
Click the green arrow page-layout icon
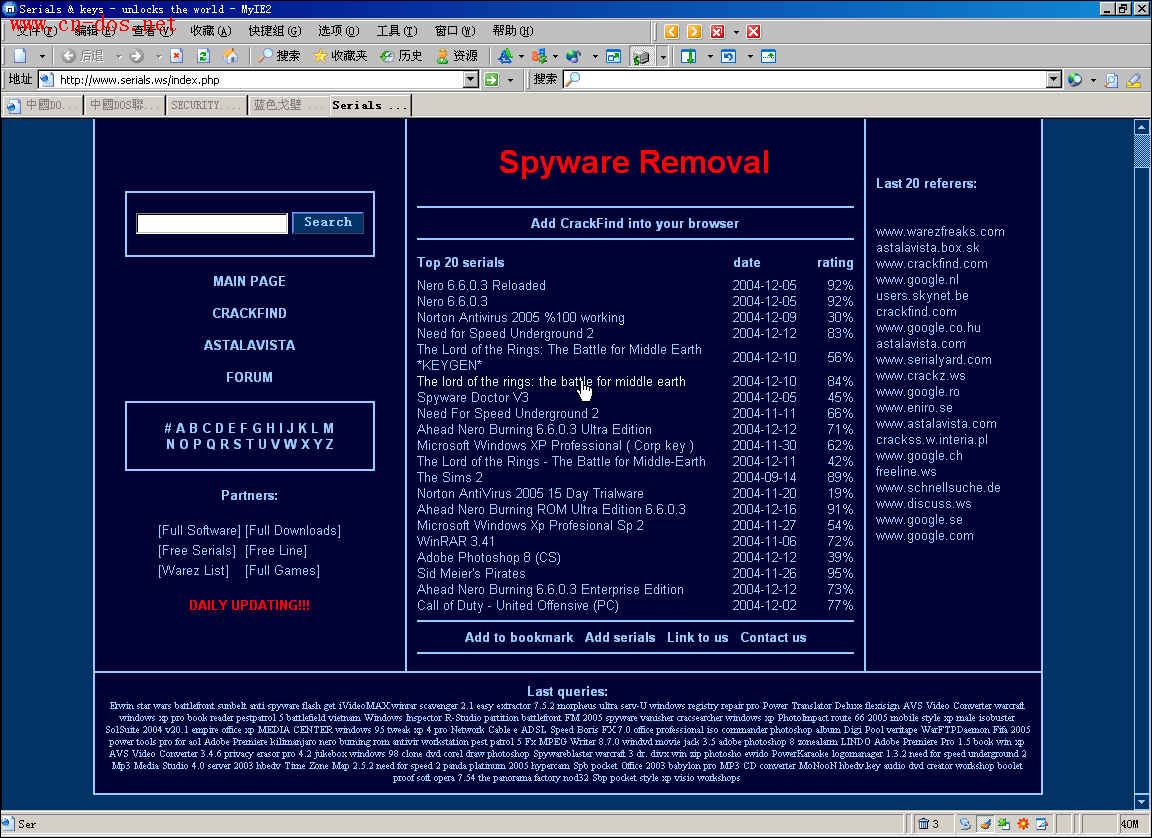(688, 56)
